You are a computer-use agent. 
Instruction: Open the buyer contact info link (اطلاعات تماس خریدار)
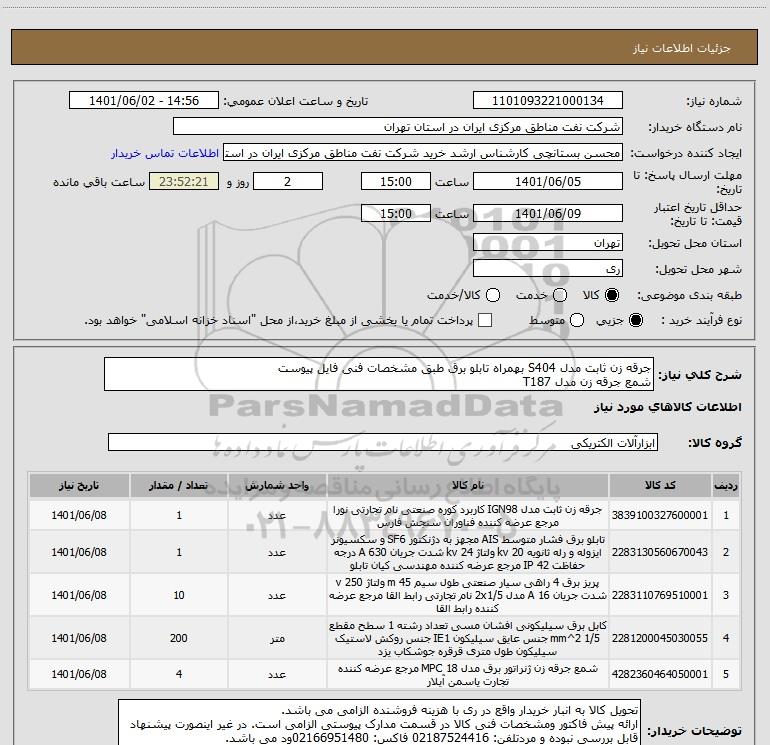(x=165, y=153)
